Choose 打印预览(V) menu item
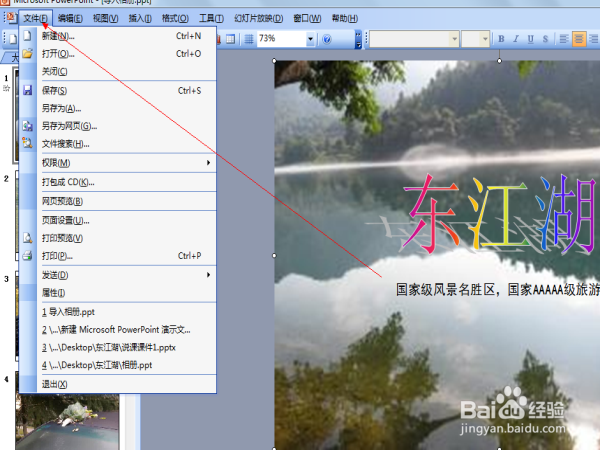This screenshot has height=450, width=600. 119,238
